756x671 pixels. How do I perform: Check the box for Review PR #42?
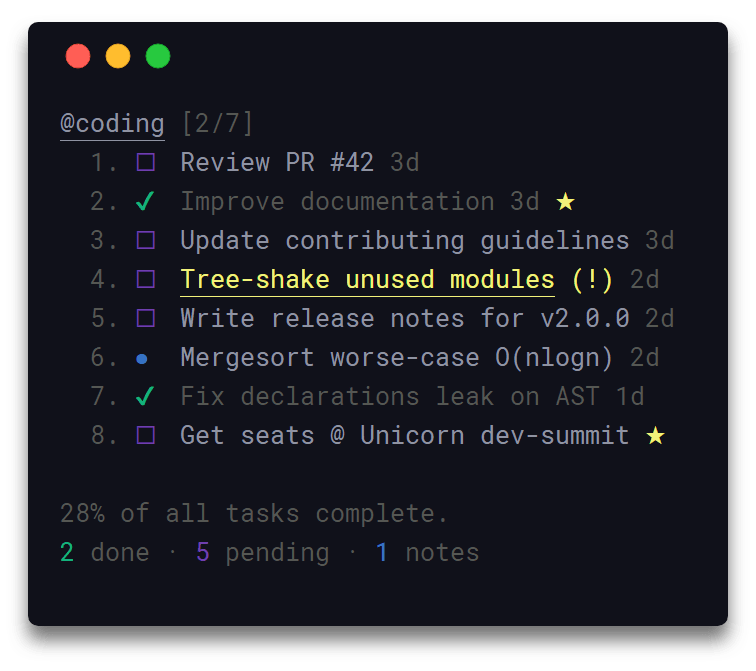[146, 162]
